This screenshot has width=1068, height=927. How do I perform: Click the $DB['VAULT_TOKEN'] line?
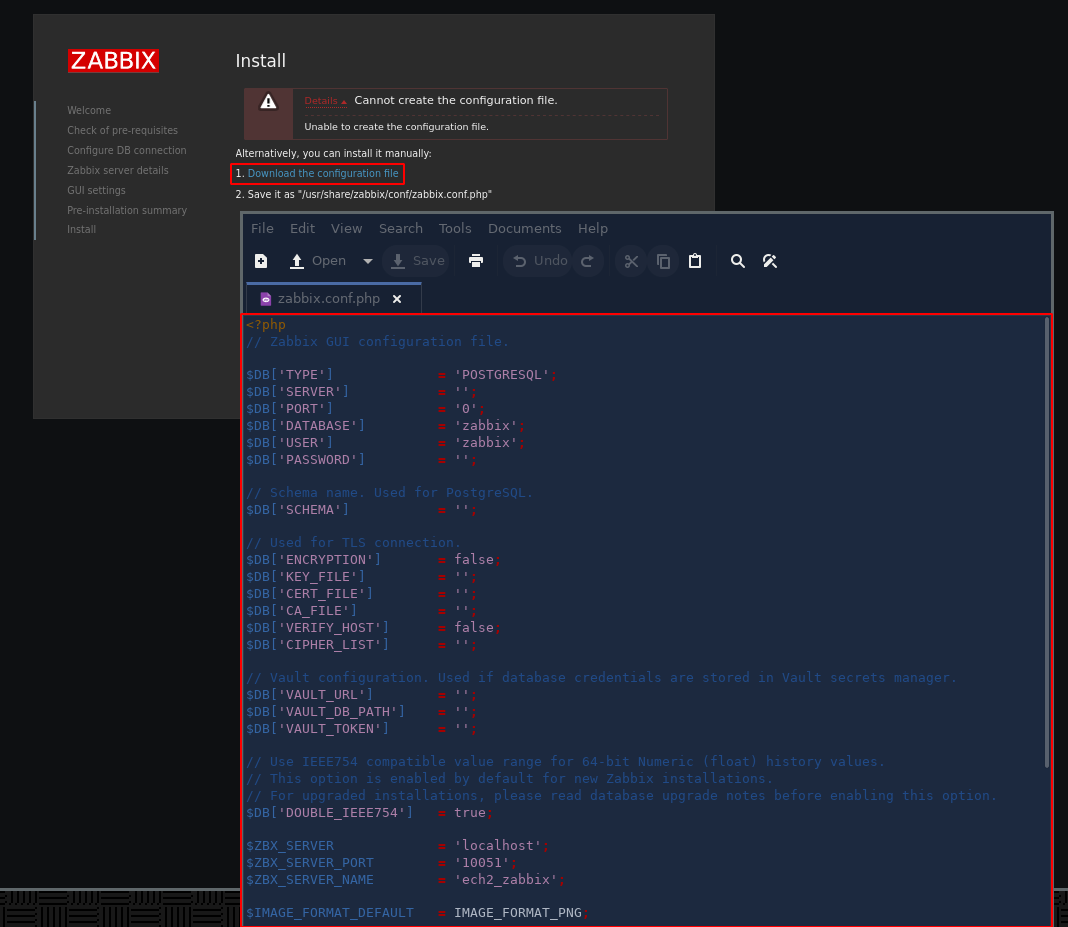(x=362, y=729)
